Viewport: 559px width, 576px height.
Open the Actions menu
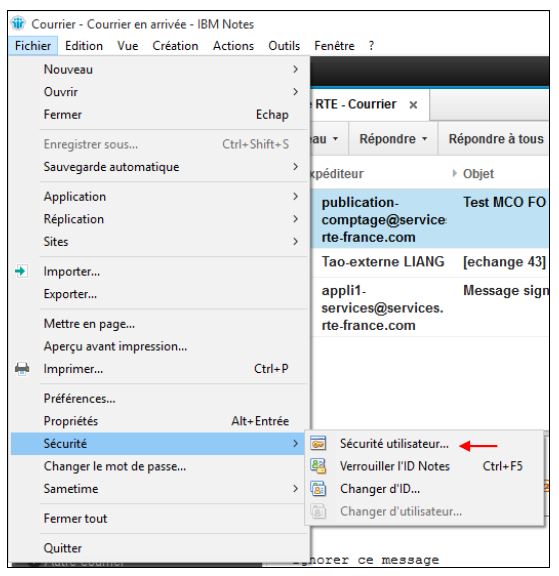click(233, 46)
